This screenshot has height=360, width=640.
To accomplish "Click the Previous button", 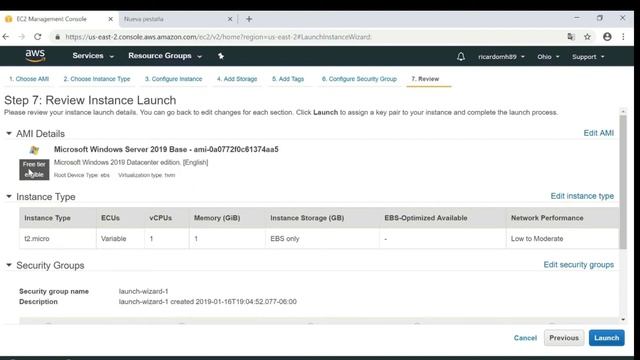I will pyautogui.click(x=564, y=338).
